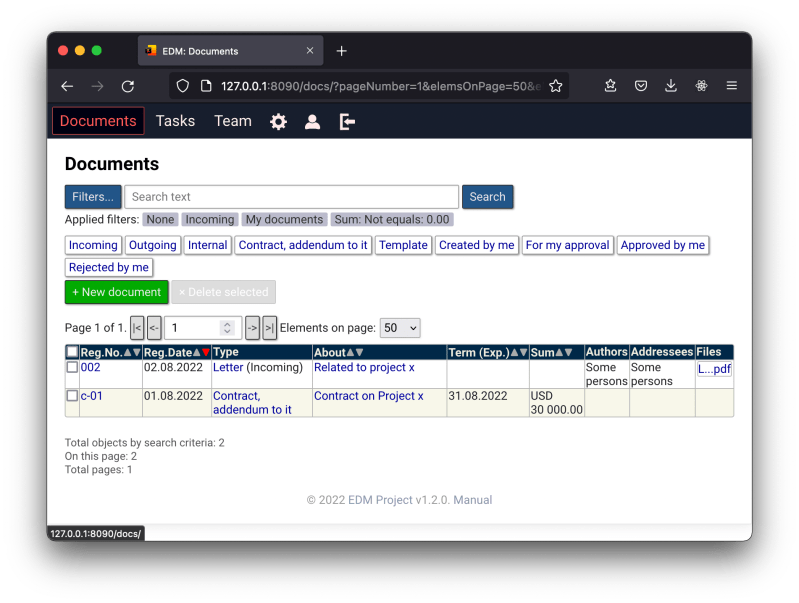The width and height of the screenshot is (799, 603).
Task: Select the EDM: Documents browser tab
Action: [x=230, y=51]
